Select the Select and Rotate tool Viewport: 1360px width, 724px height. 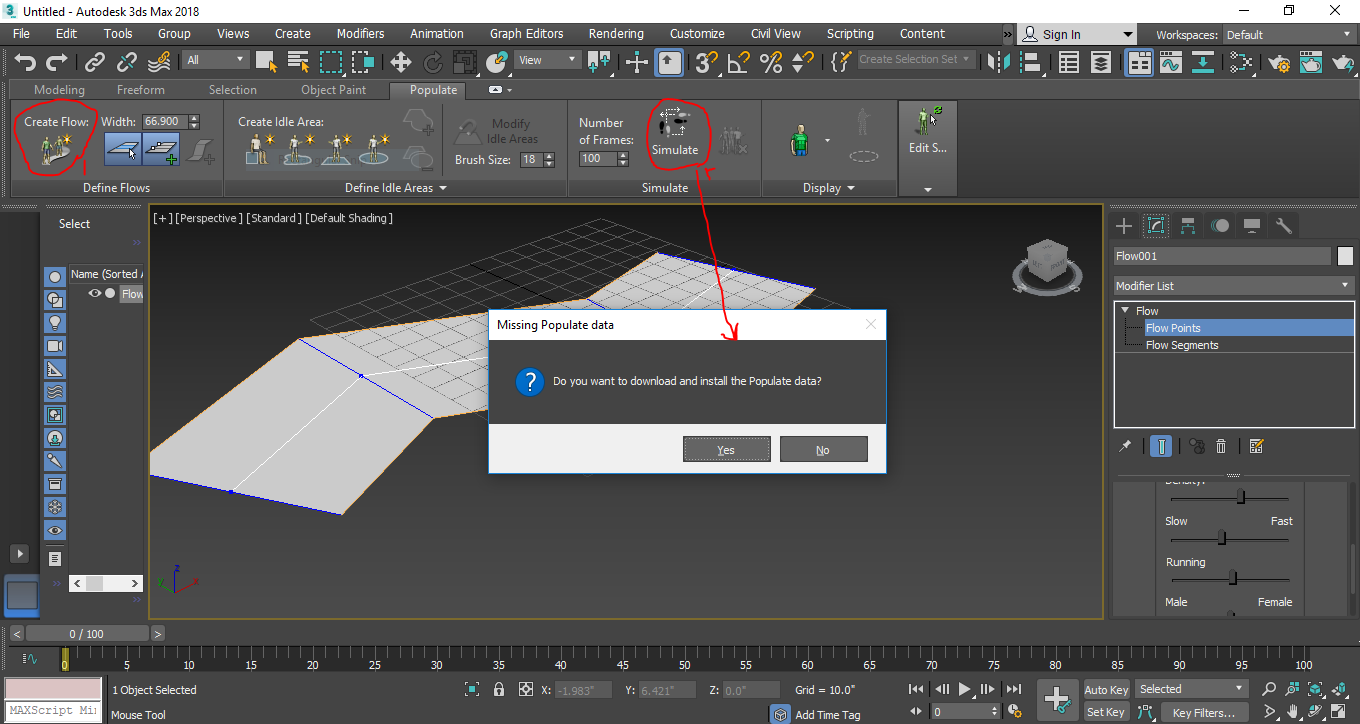(433, 62)
